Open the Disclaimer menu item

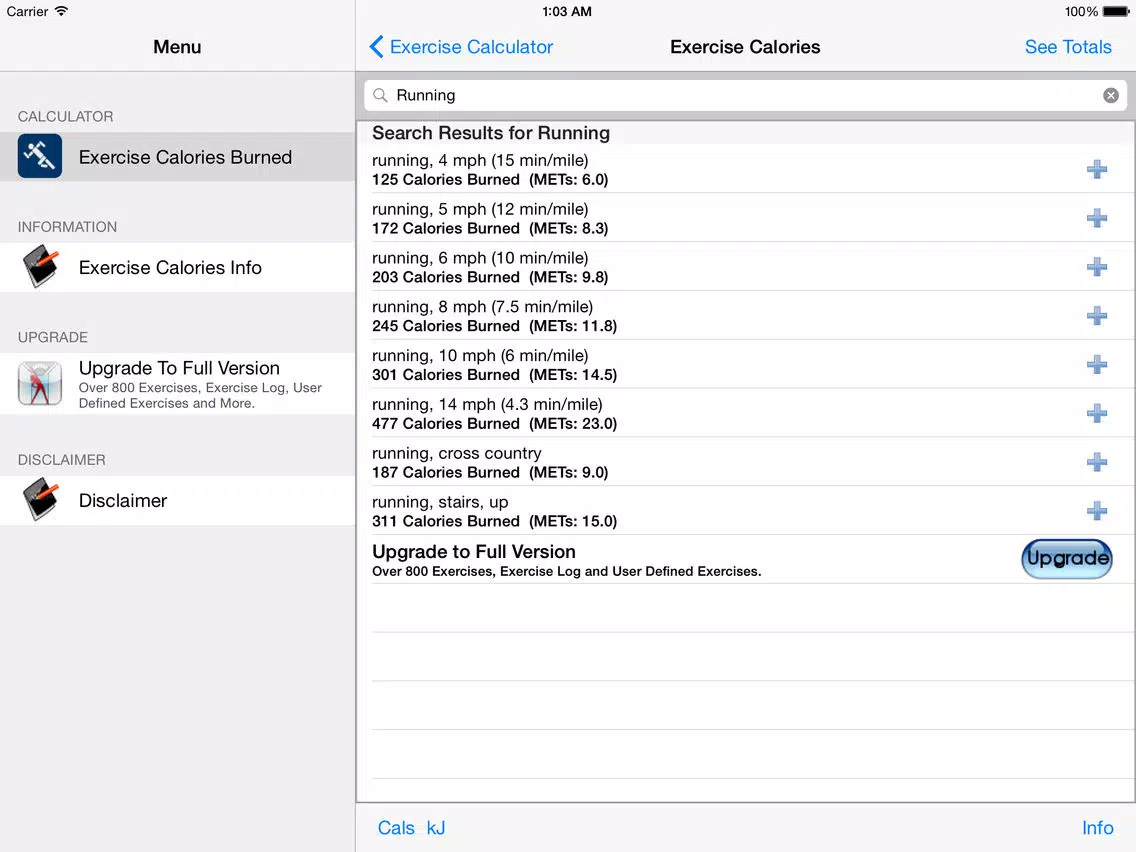(178, 501)
